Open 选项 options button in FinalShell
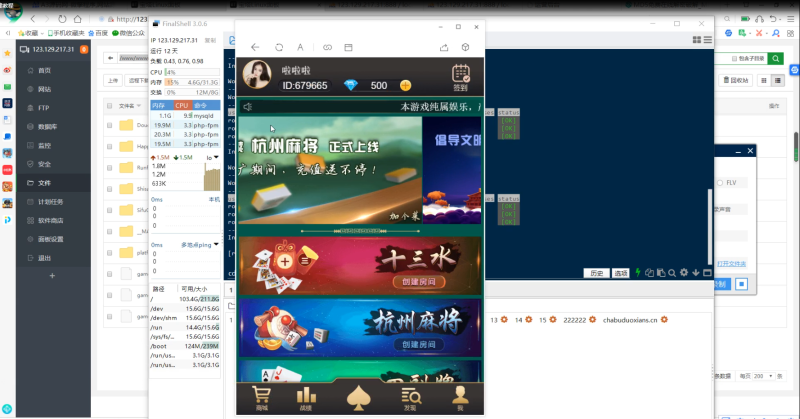Image resolution: width=800 pixels, height=419 pixels. 620,274
